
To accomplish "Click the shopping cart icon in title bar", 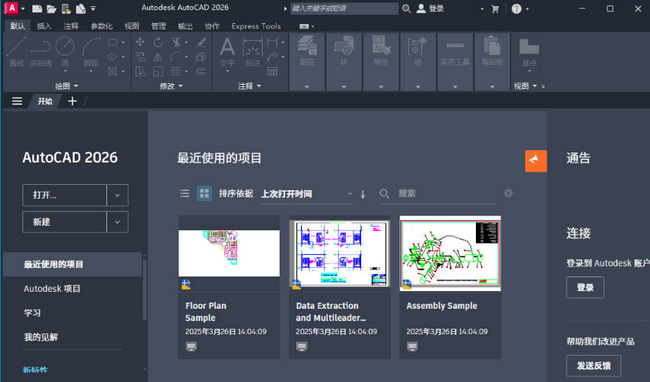I will coord(495,9).
